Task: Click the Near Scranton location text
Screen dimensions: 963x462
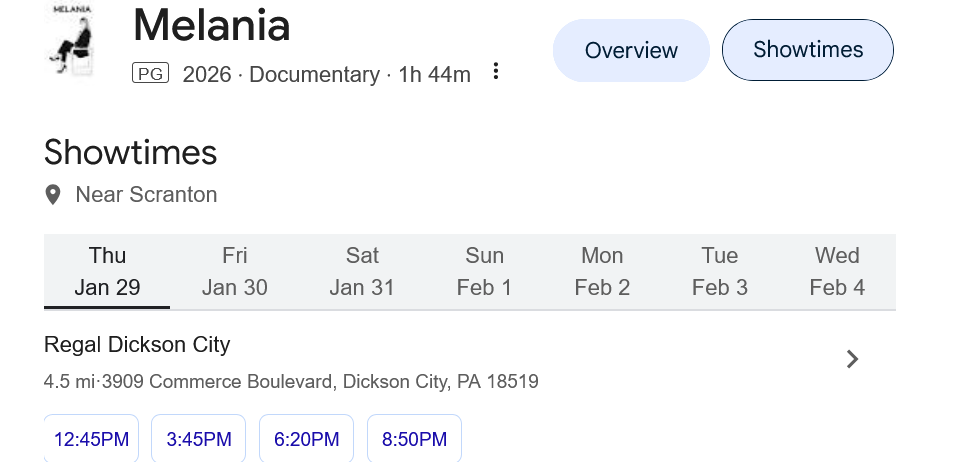Action: [146, 195]
